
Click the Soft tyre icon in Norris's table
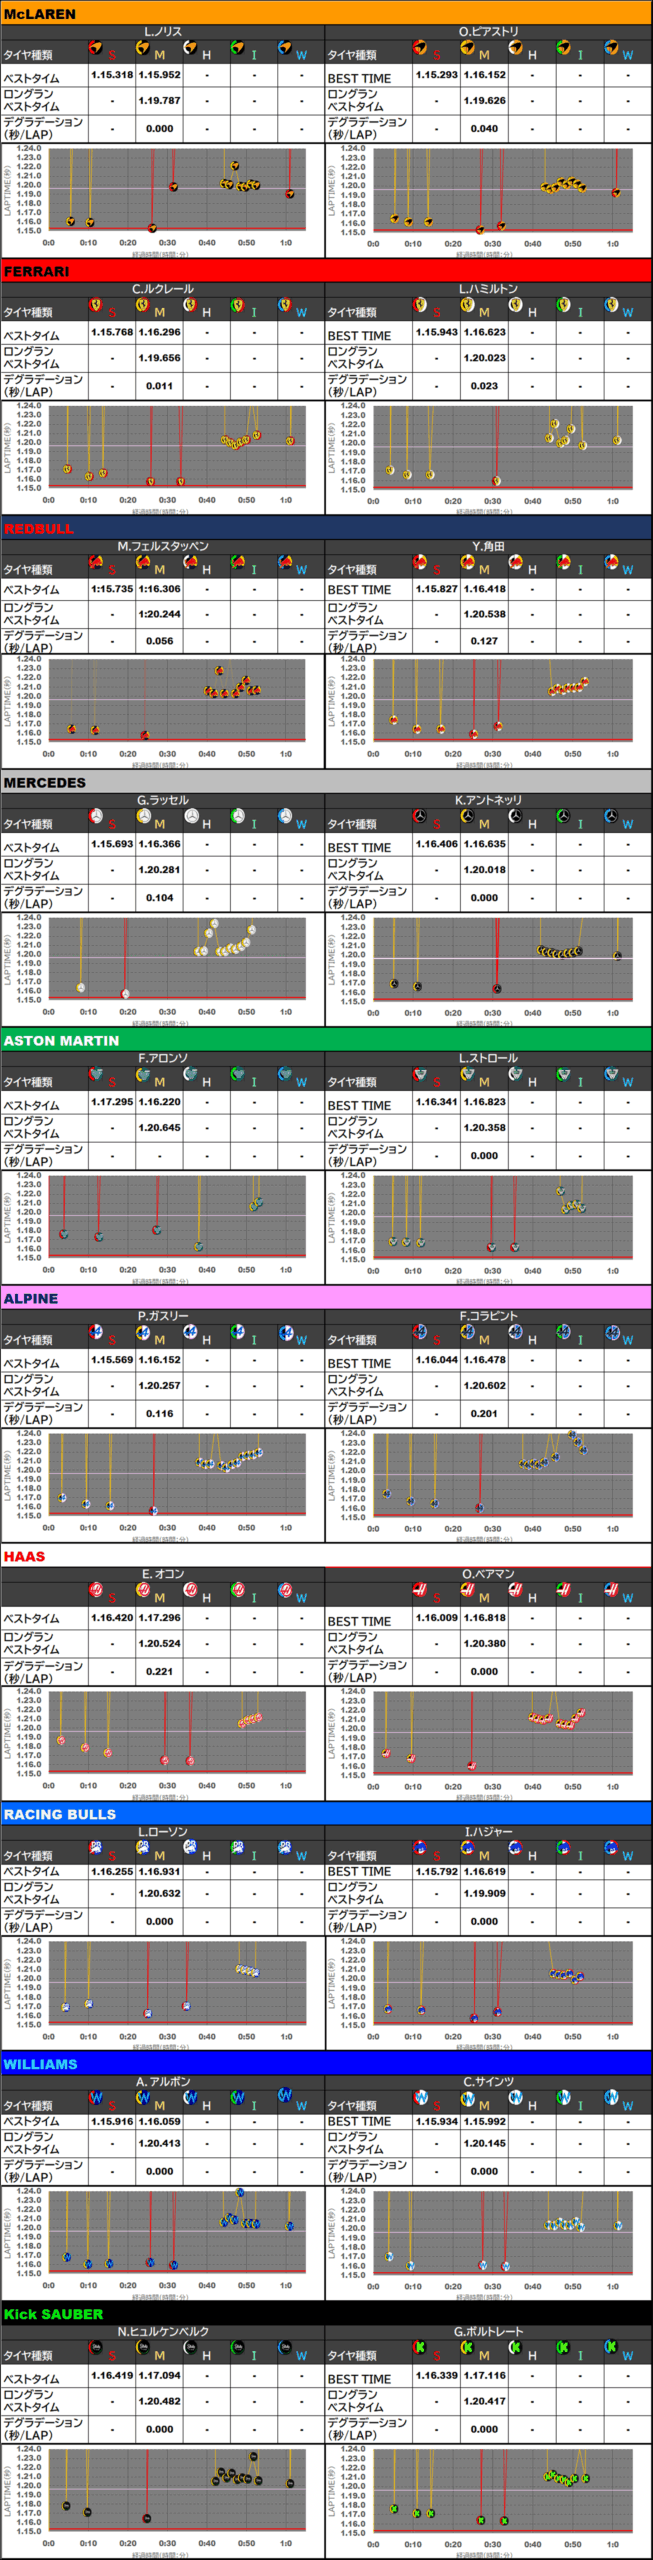pos(96,47)
